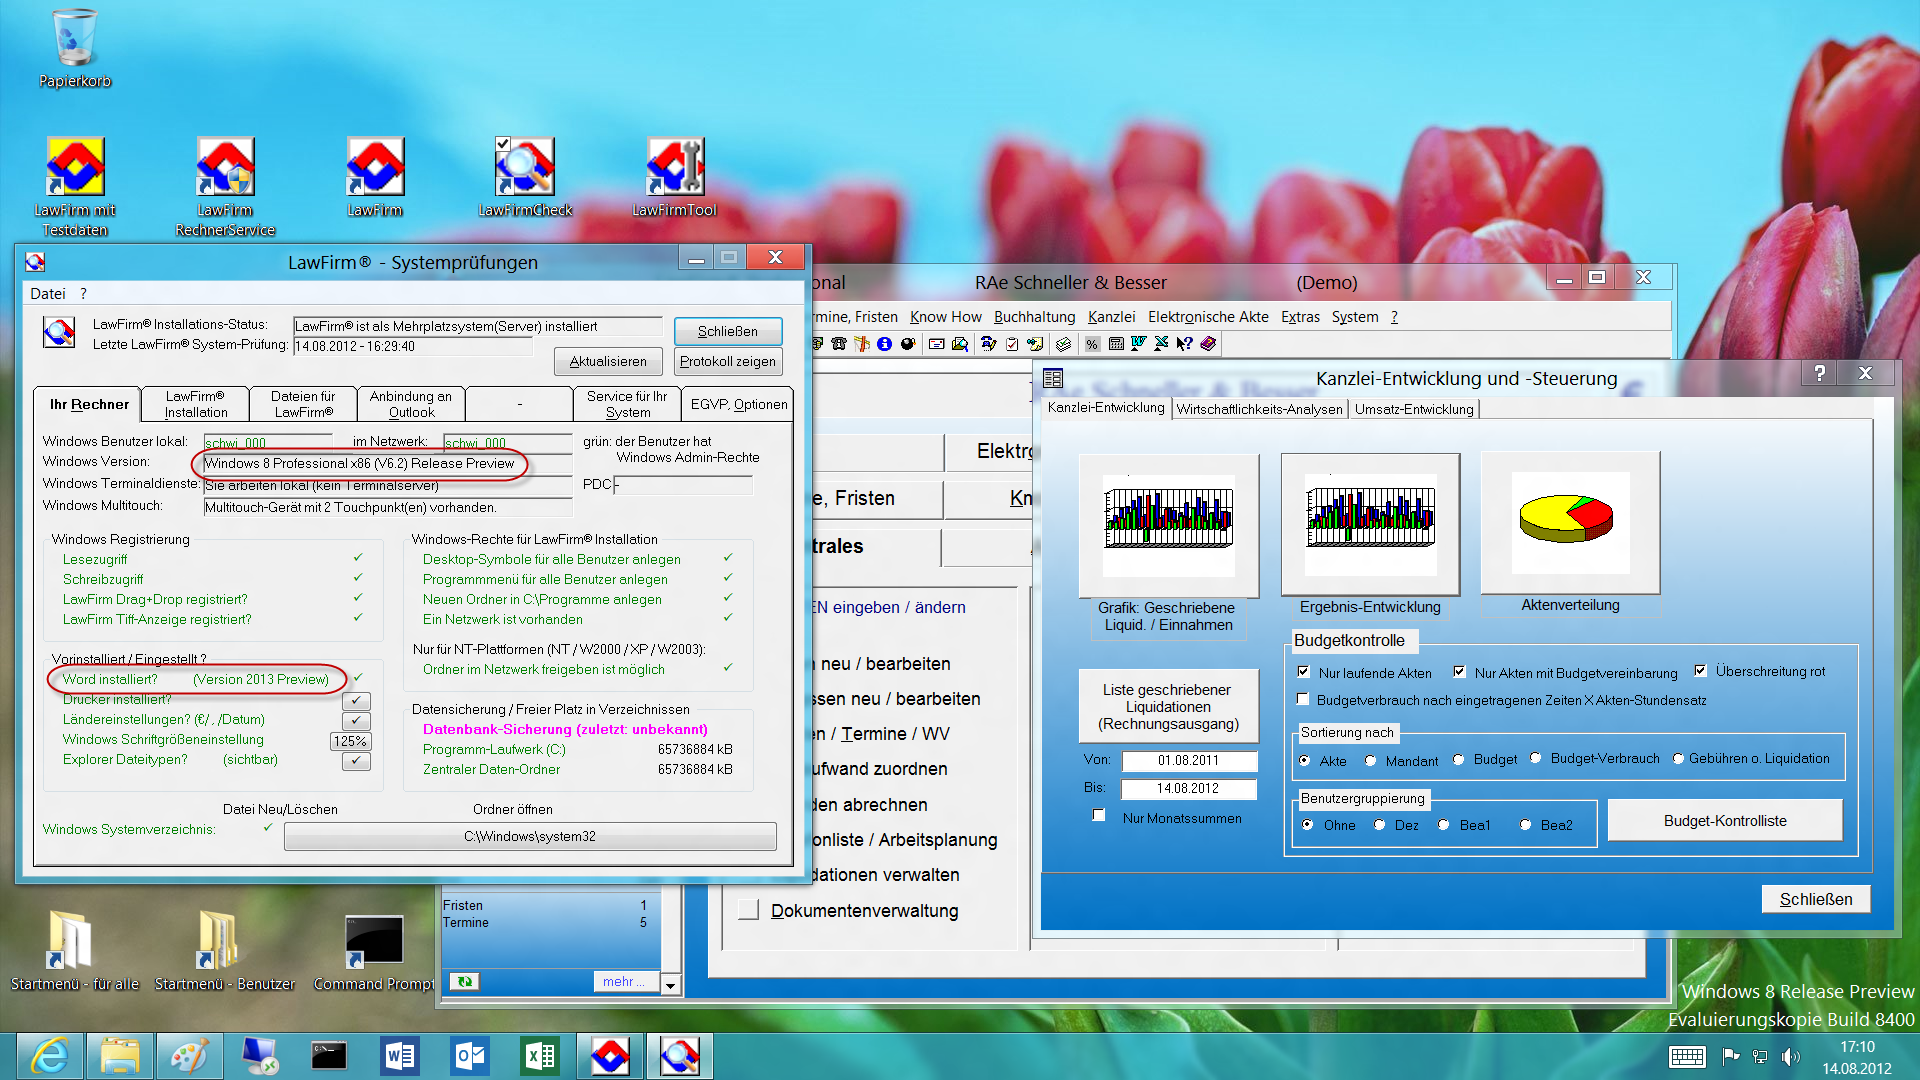Image resolution: width=1920 pixels, height=1080 pixels.
Task: Click Excel icon in the taskbar
Action: pos(540,1056)
